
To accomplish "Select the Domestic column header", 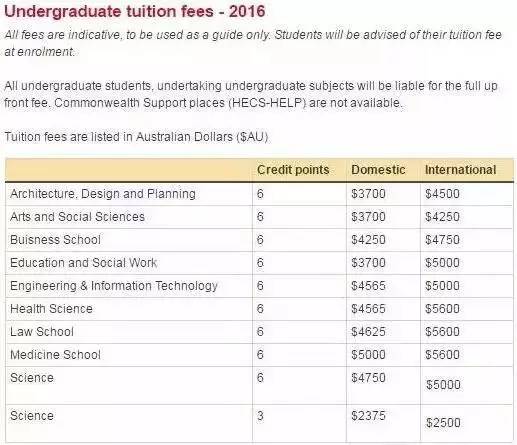I will (378, 170).
